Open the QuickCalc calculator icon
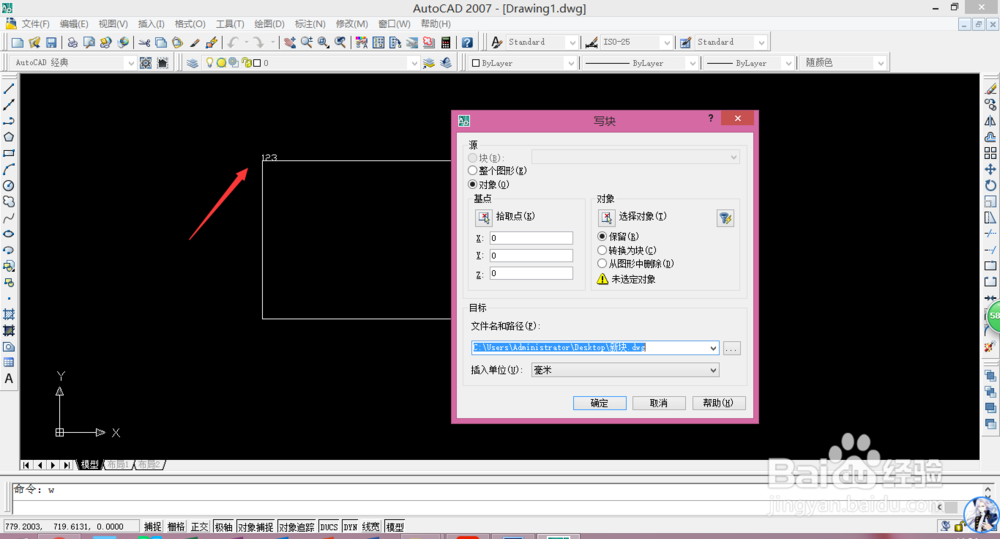Viewport: 1000px width, 539px height. pyautogui.click(x=446, y=42)
